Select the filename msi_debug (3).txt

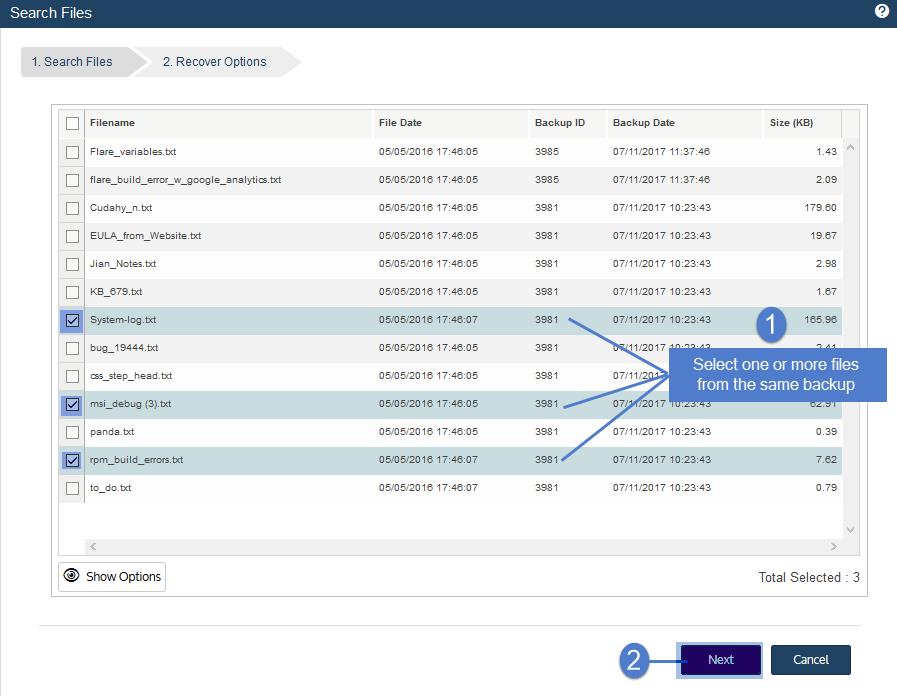click(x=130, y=404)
